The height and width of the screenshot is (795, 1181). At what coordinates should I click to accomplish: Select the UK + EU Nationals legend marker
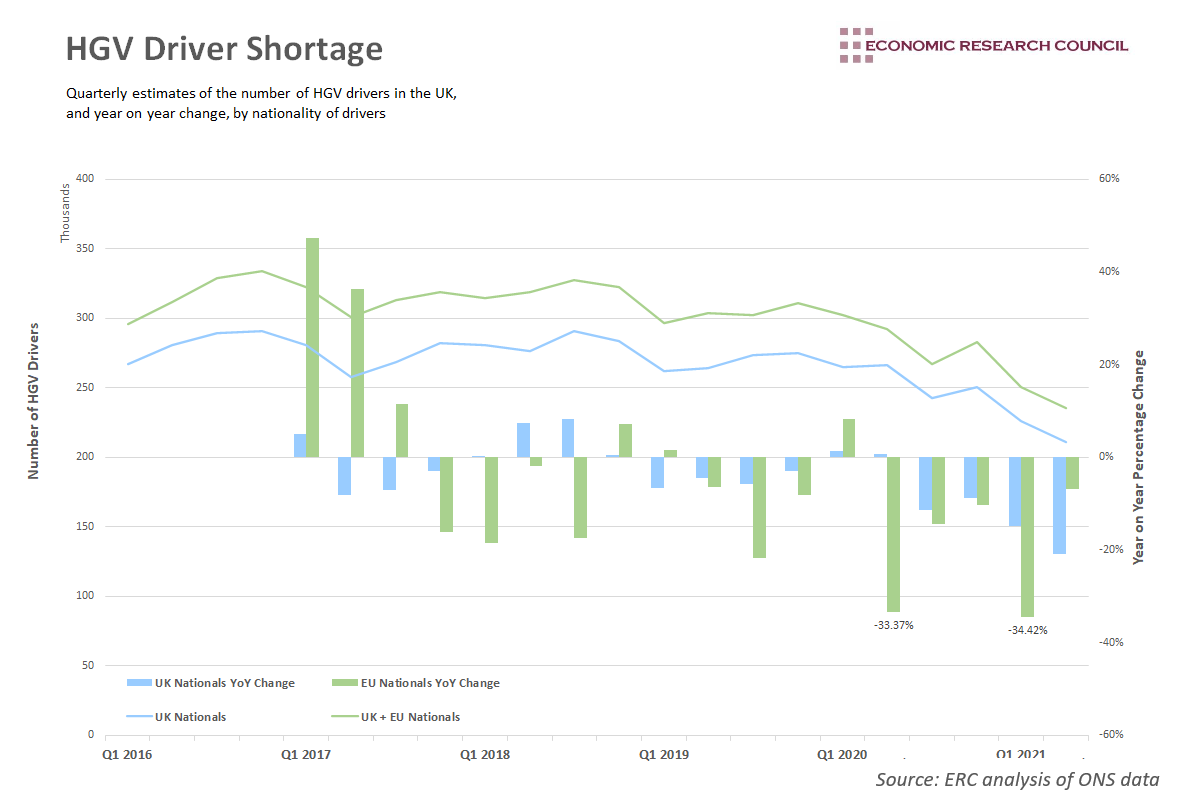coord(343,717)
